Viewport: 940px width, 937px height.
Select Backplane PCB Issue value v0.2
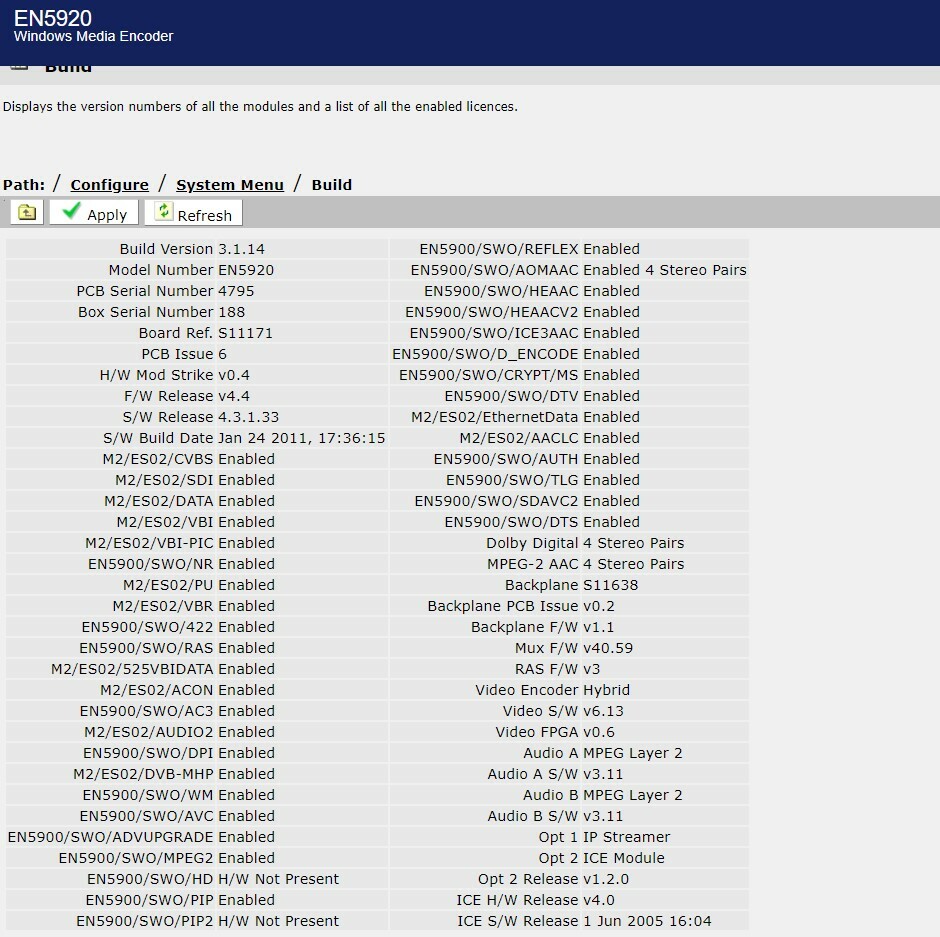pyautogui.click(x=599, y=605)
